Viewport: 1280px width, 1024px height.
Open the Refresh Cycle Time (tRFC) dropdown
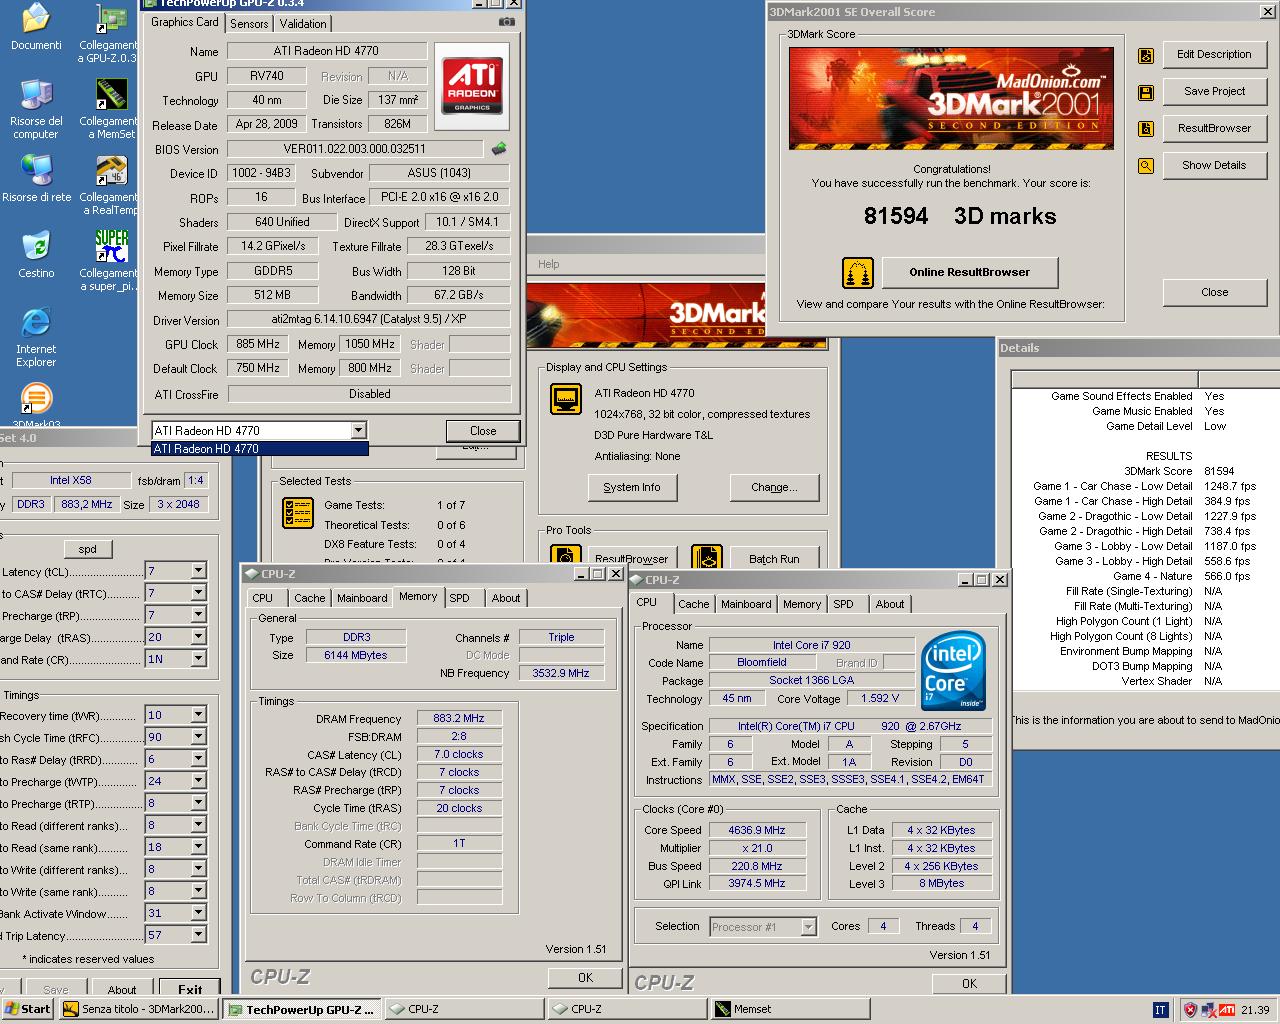(198, 737)
